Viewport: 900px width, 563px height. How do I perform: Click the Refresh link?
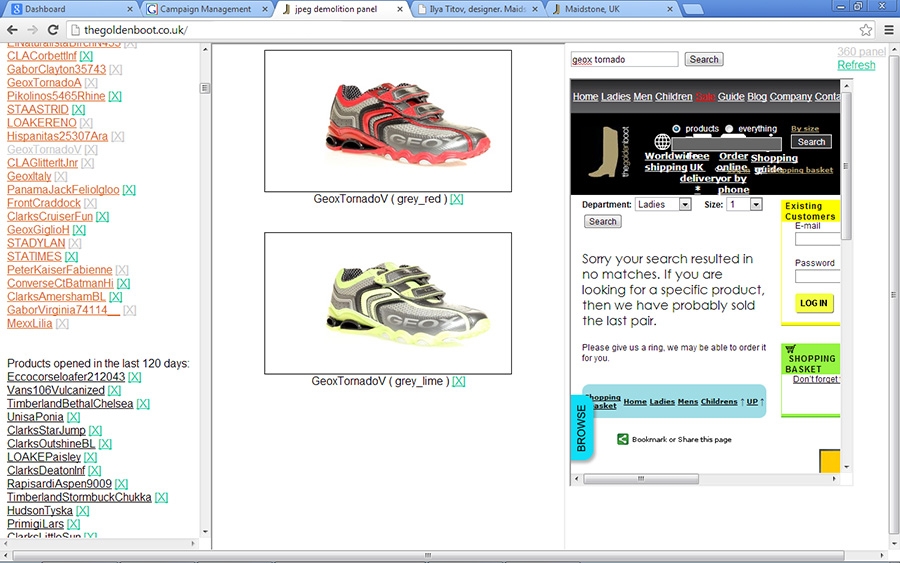pos(856,65)
